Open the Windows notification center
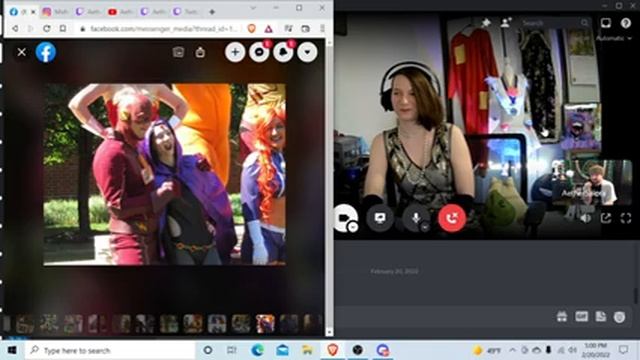Image resolution: width=640 pixels, height=360 pixels. [x=623, y=350]
